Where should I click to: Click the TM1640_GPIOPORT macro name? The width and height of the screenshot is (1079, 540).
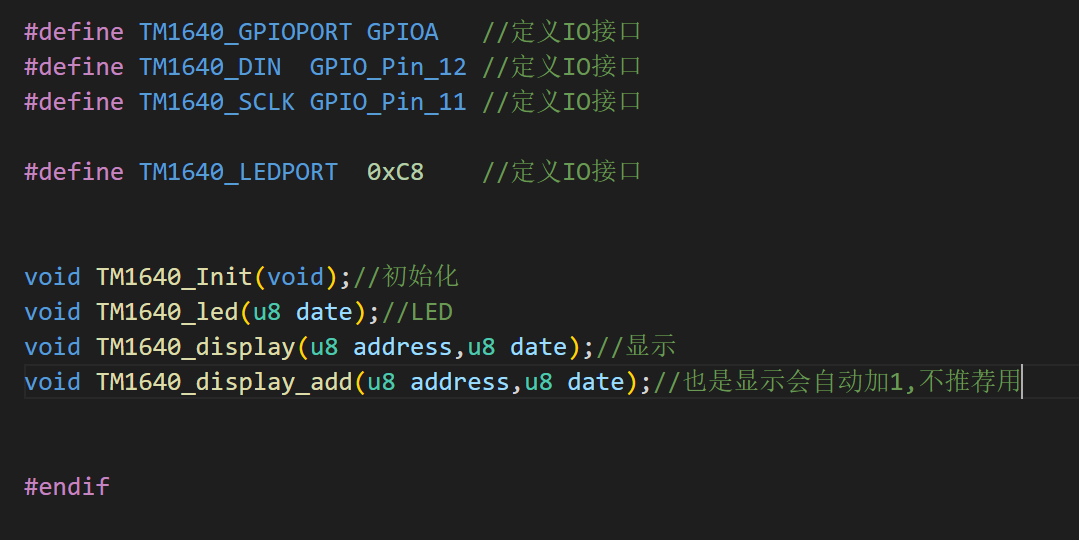(245, 32)
